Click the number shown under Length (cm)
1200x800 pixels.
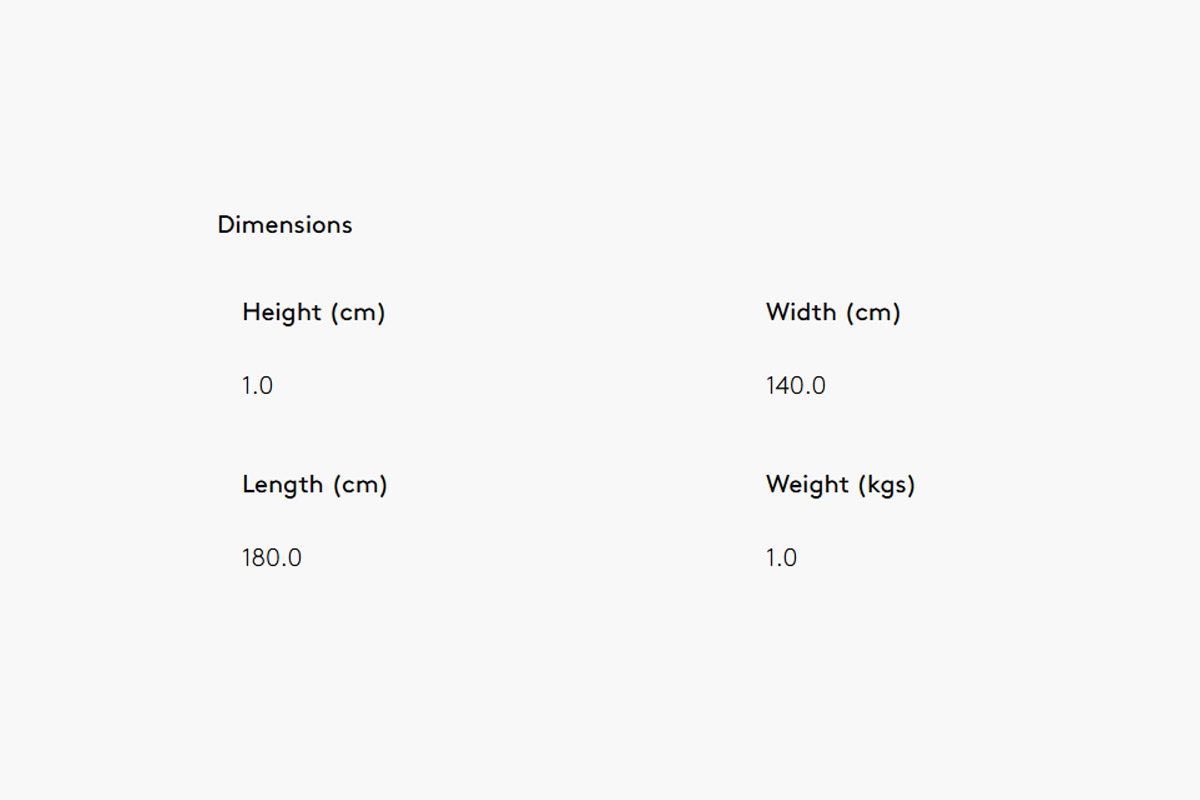tap(272, 558)
